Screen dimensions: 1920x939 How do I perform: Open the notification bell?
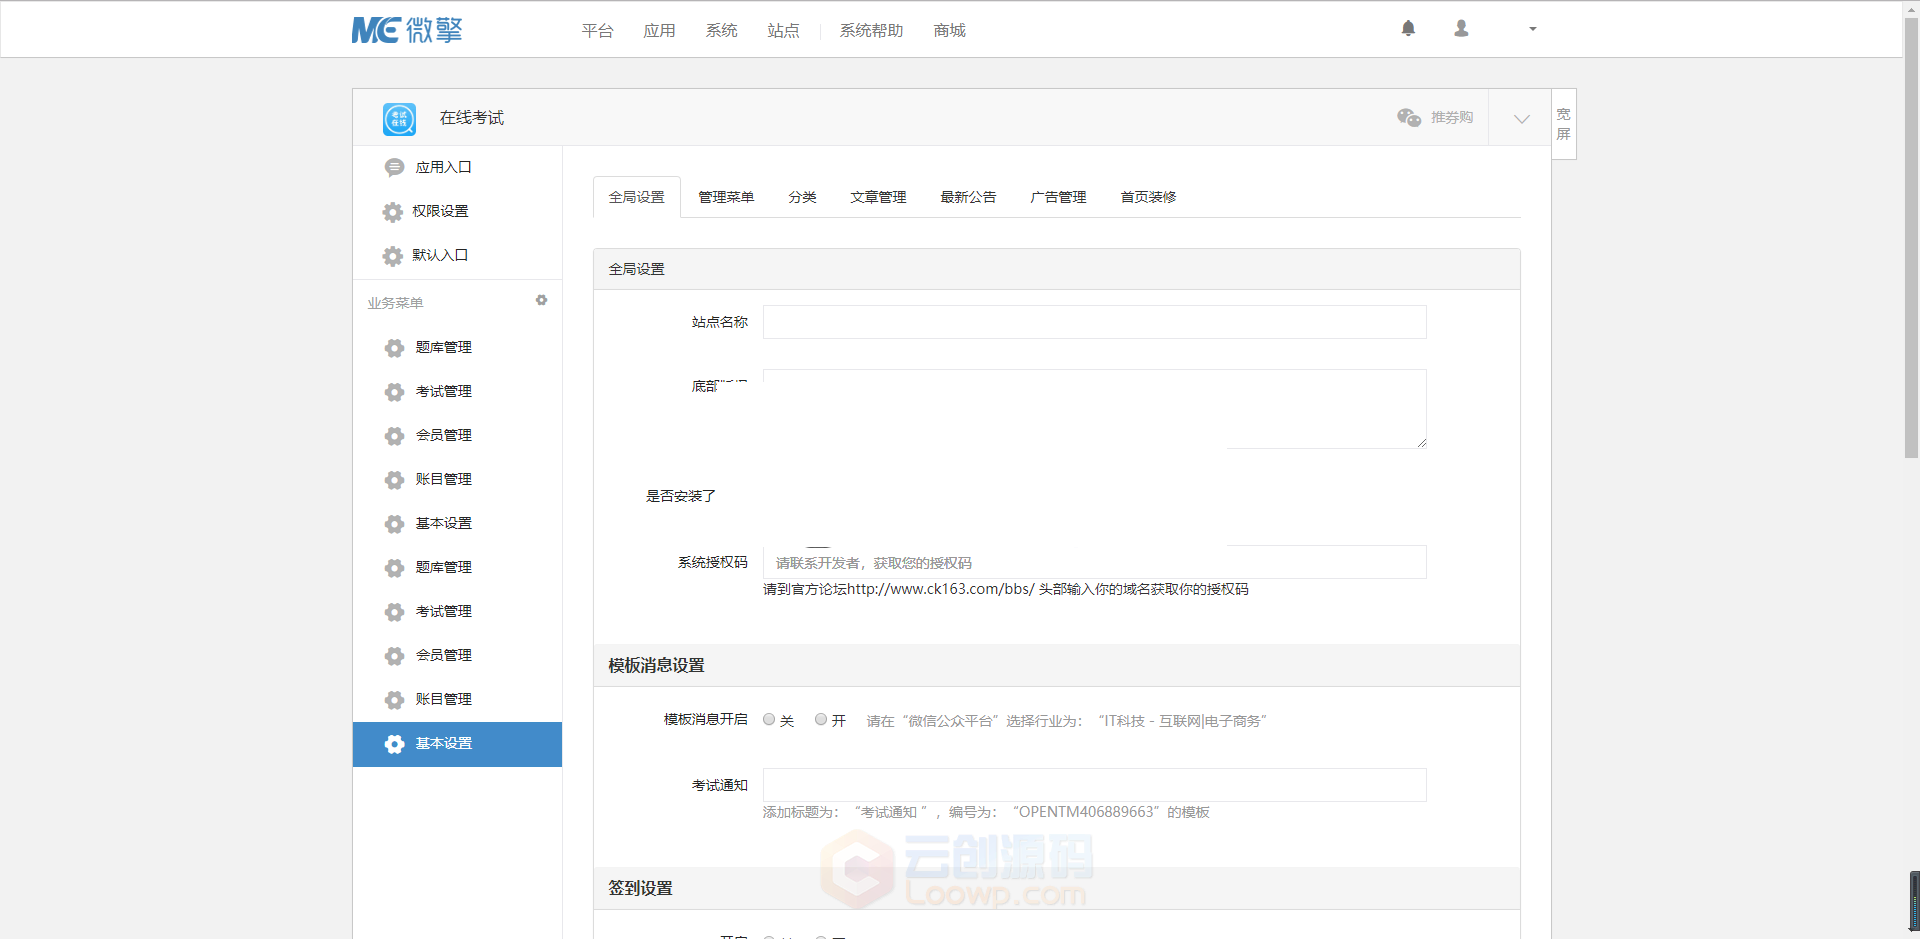(1408, 29)
